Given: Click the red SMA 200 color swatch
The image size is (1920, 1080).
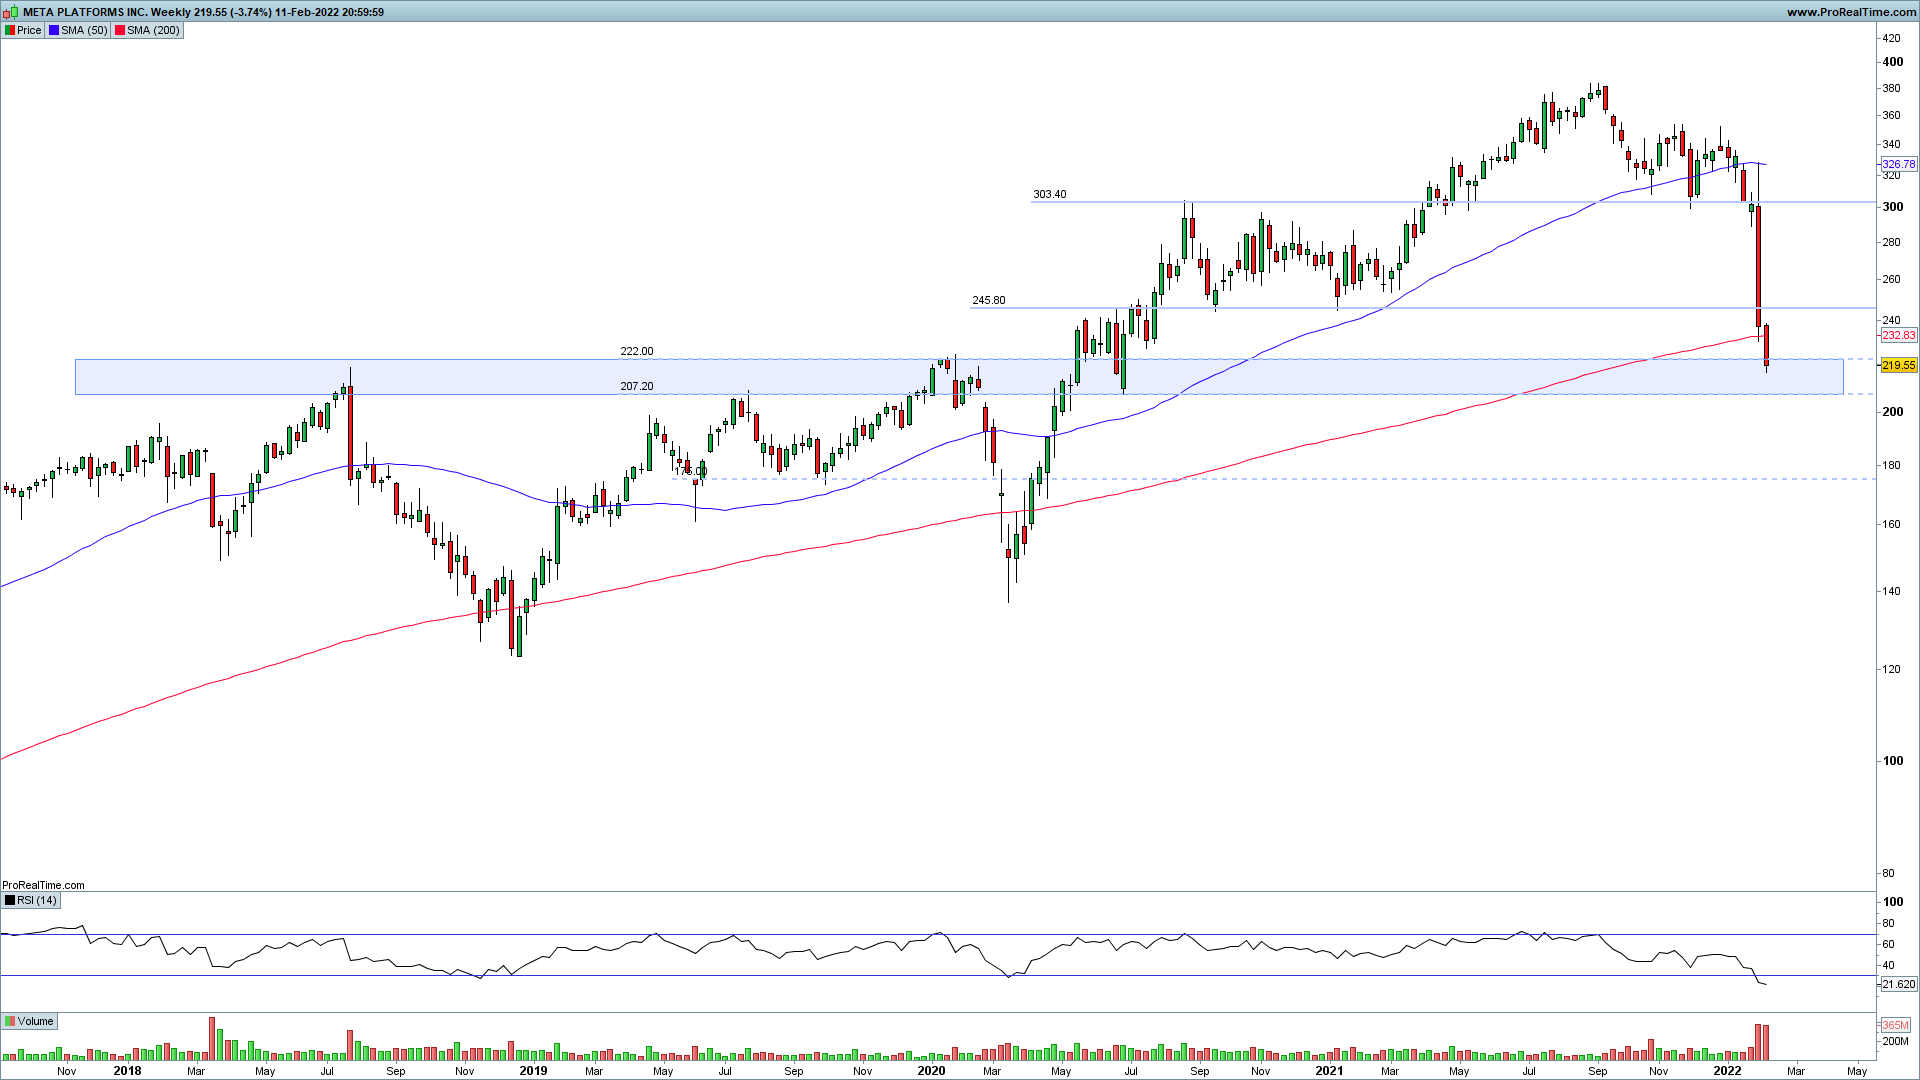Looking at the screenshot, I should pyautogui.click(x=120, y=30).
